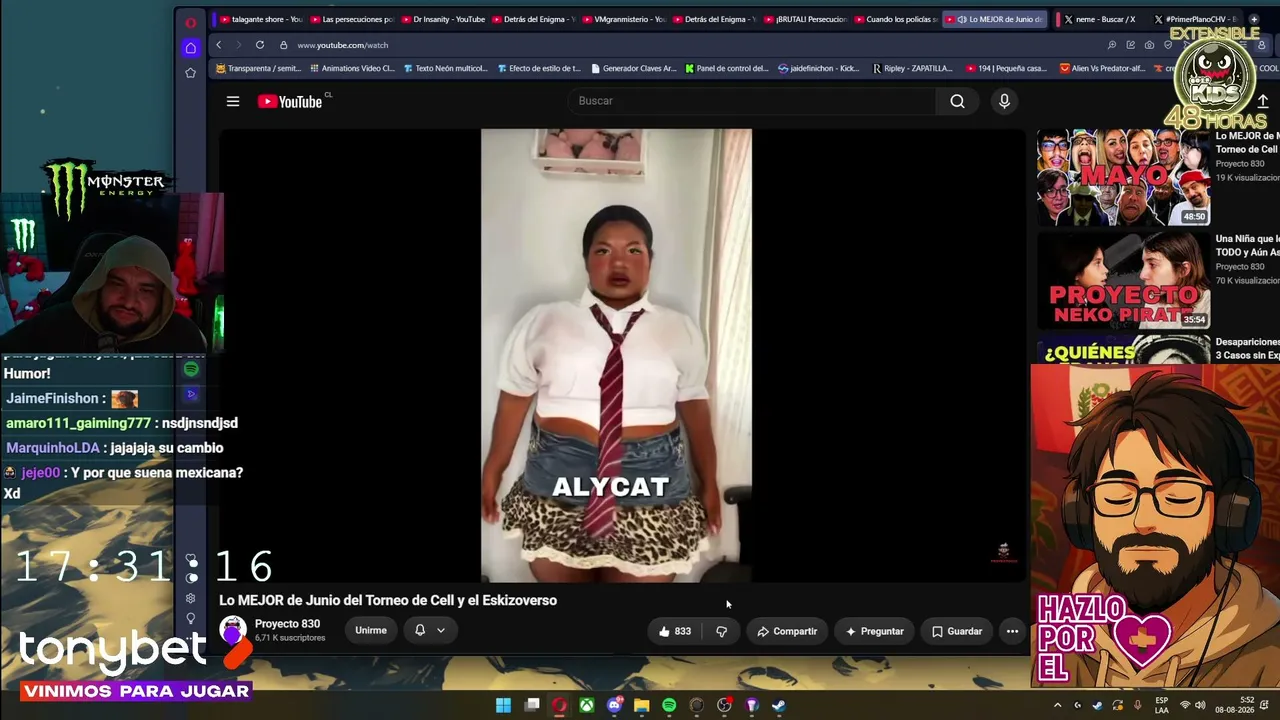Open Discord from the taskbar
Viewport: 1280px width, 720px height.
[615, 705]
